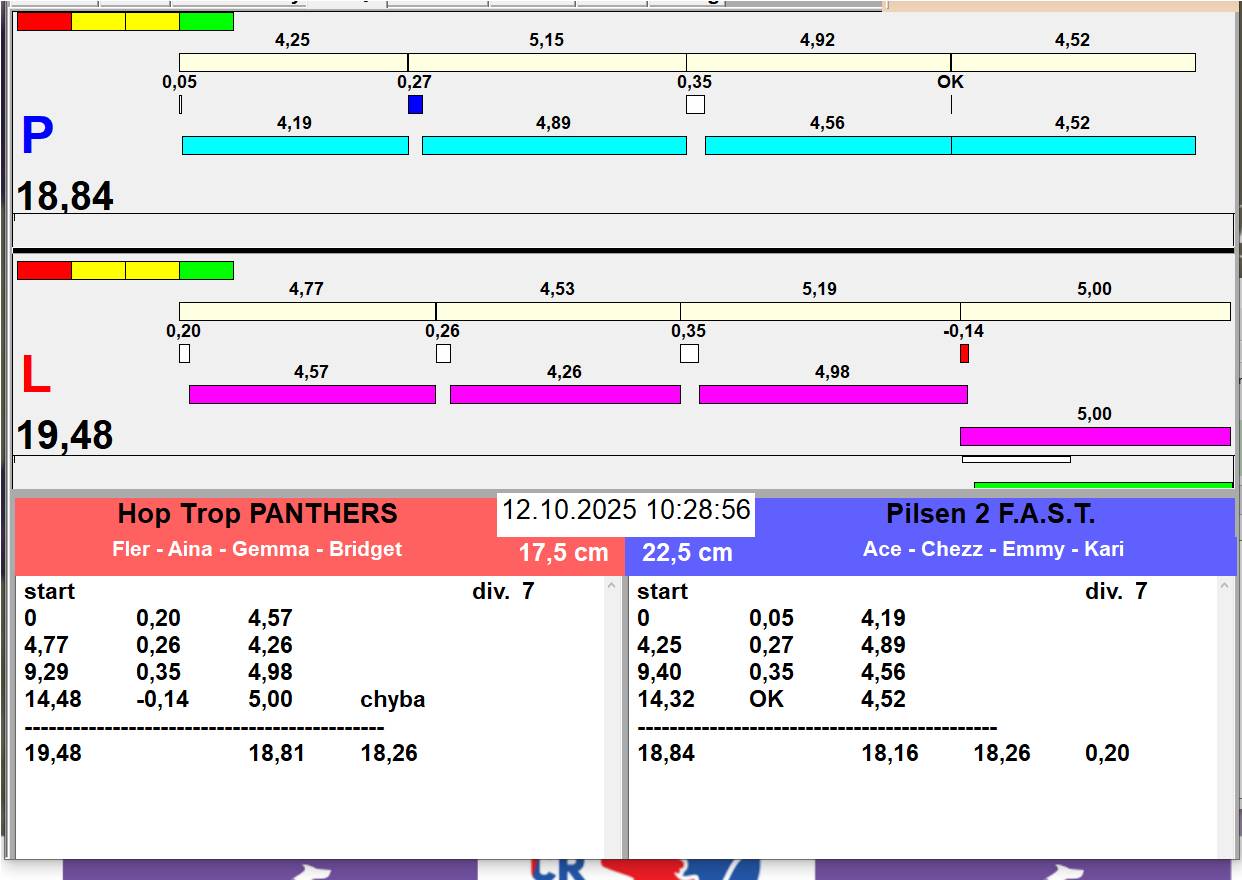Click the white 0,20 start marker in lane L
1242x880 pixels.
point(184,353)
